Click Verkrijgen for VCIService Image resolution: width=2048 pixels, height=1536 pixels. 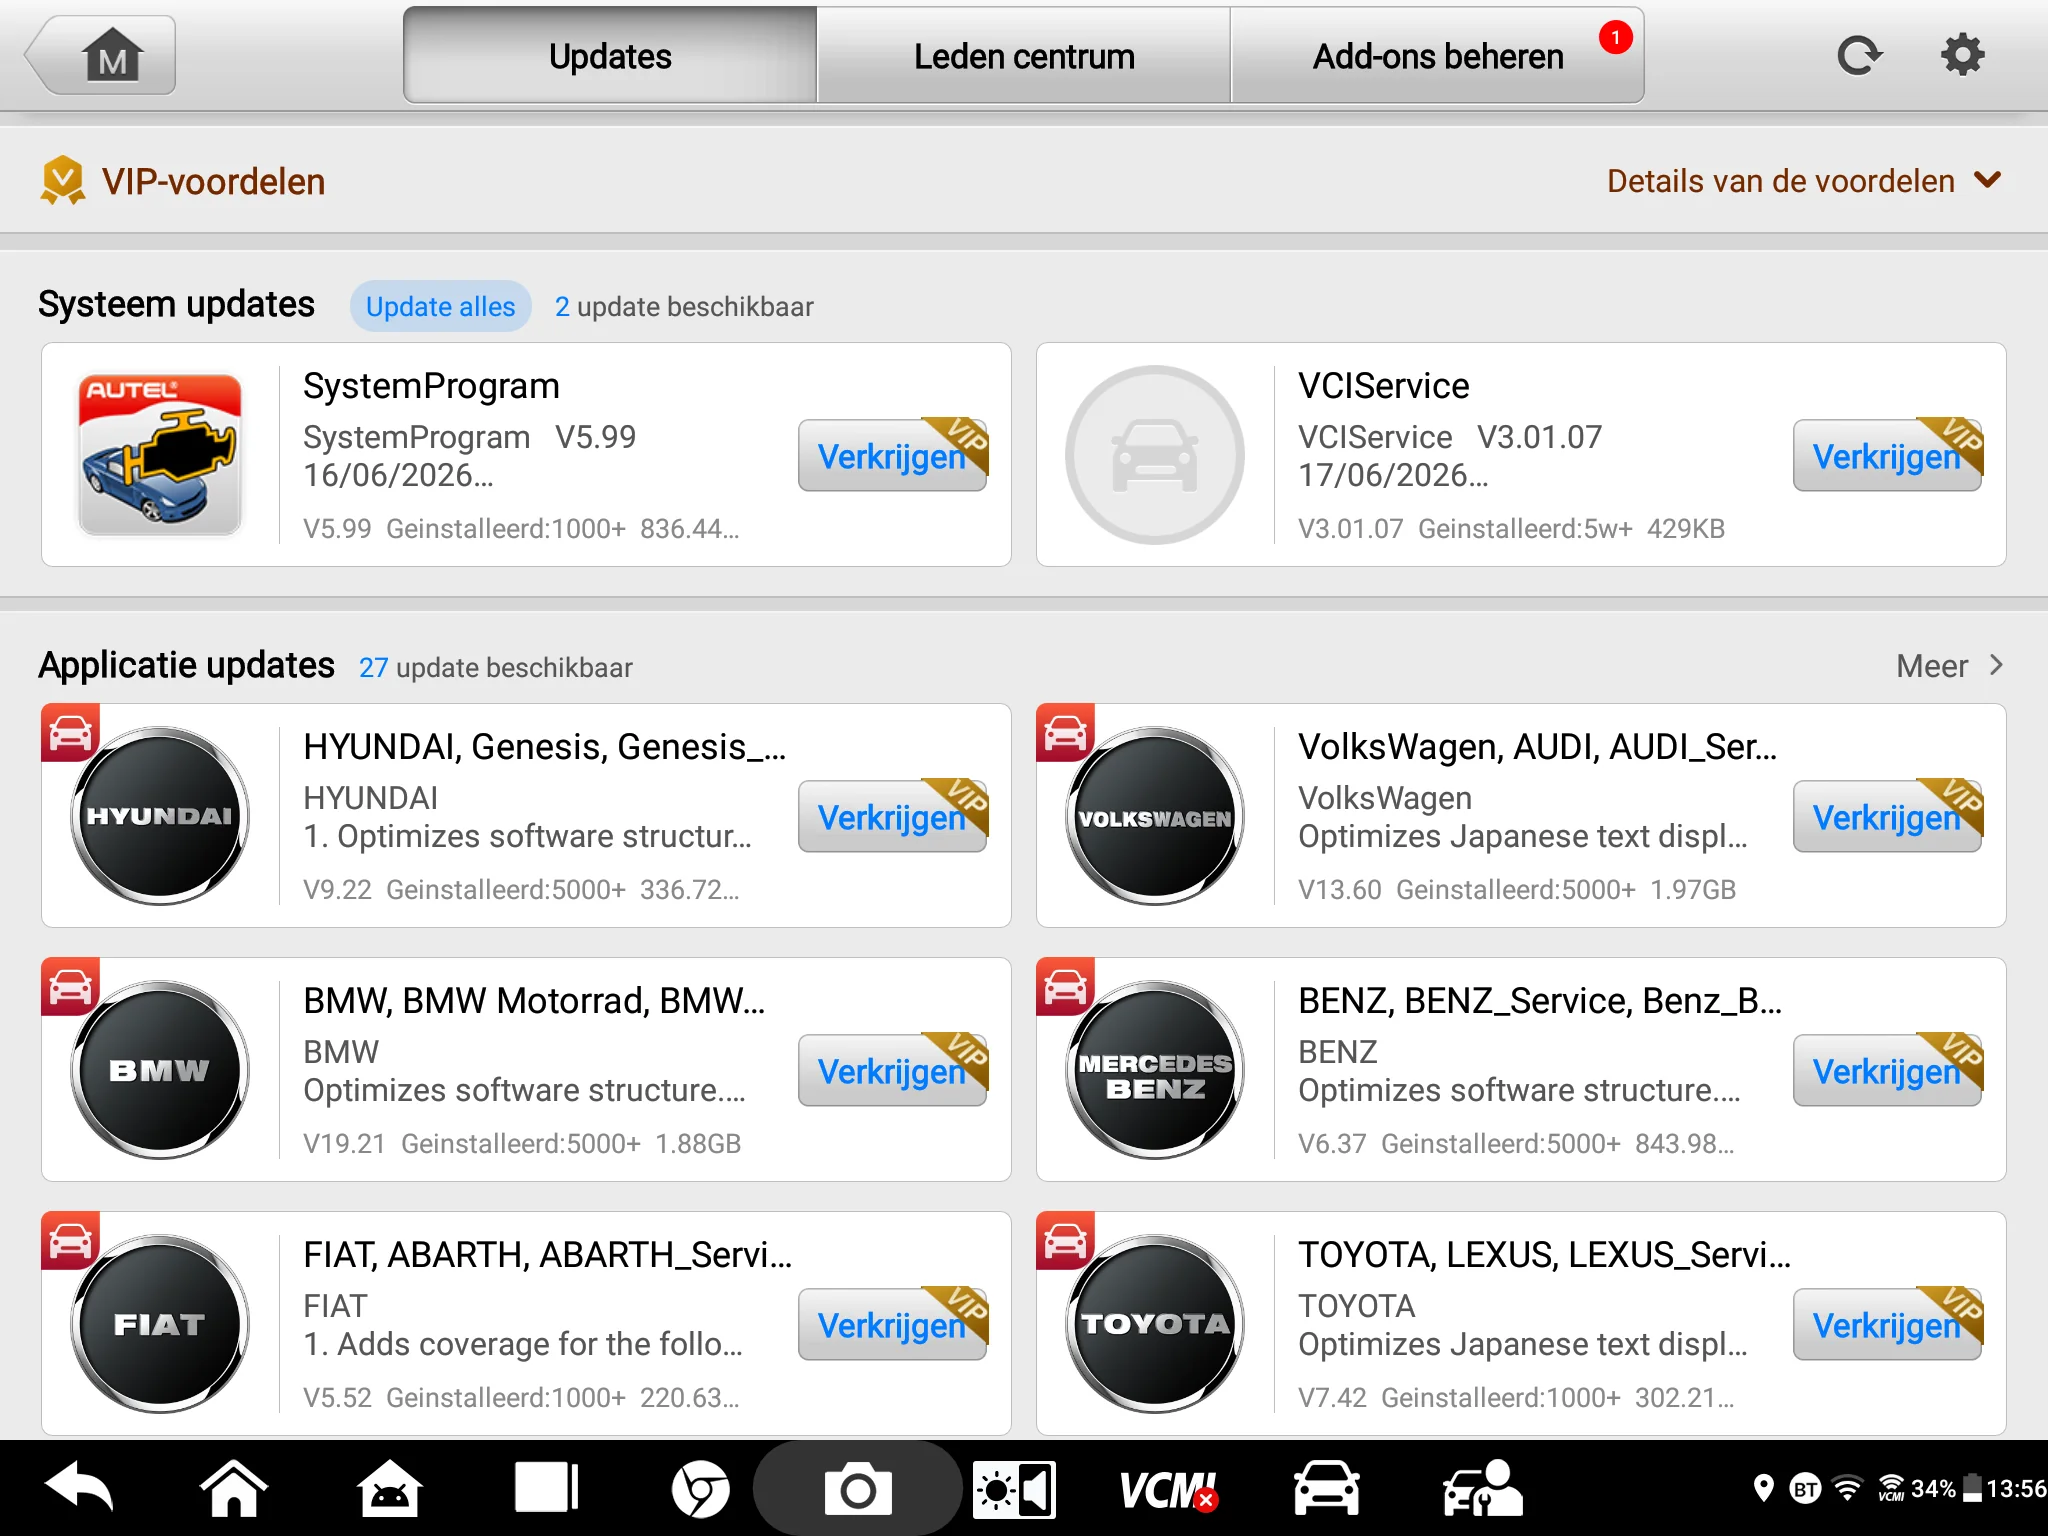pyautogui.click(x=1888, y=456)
